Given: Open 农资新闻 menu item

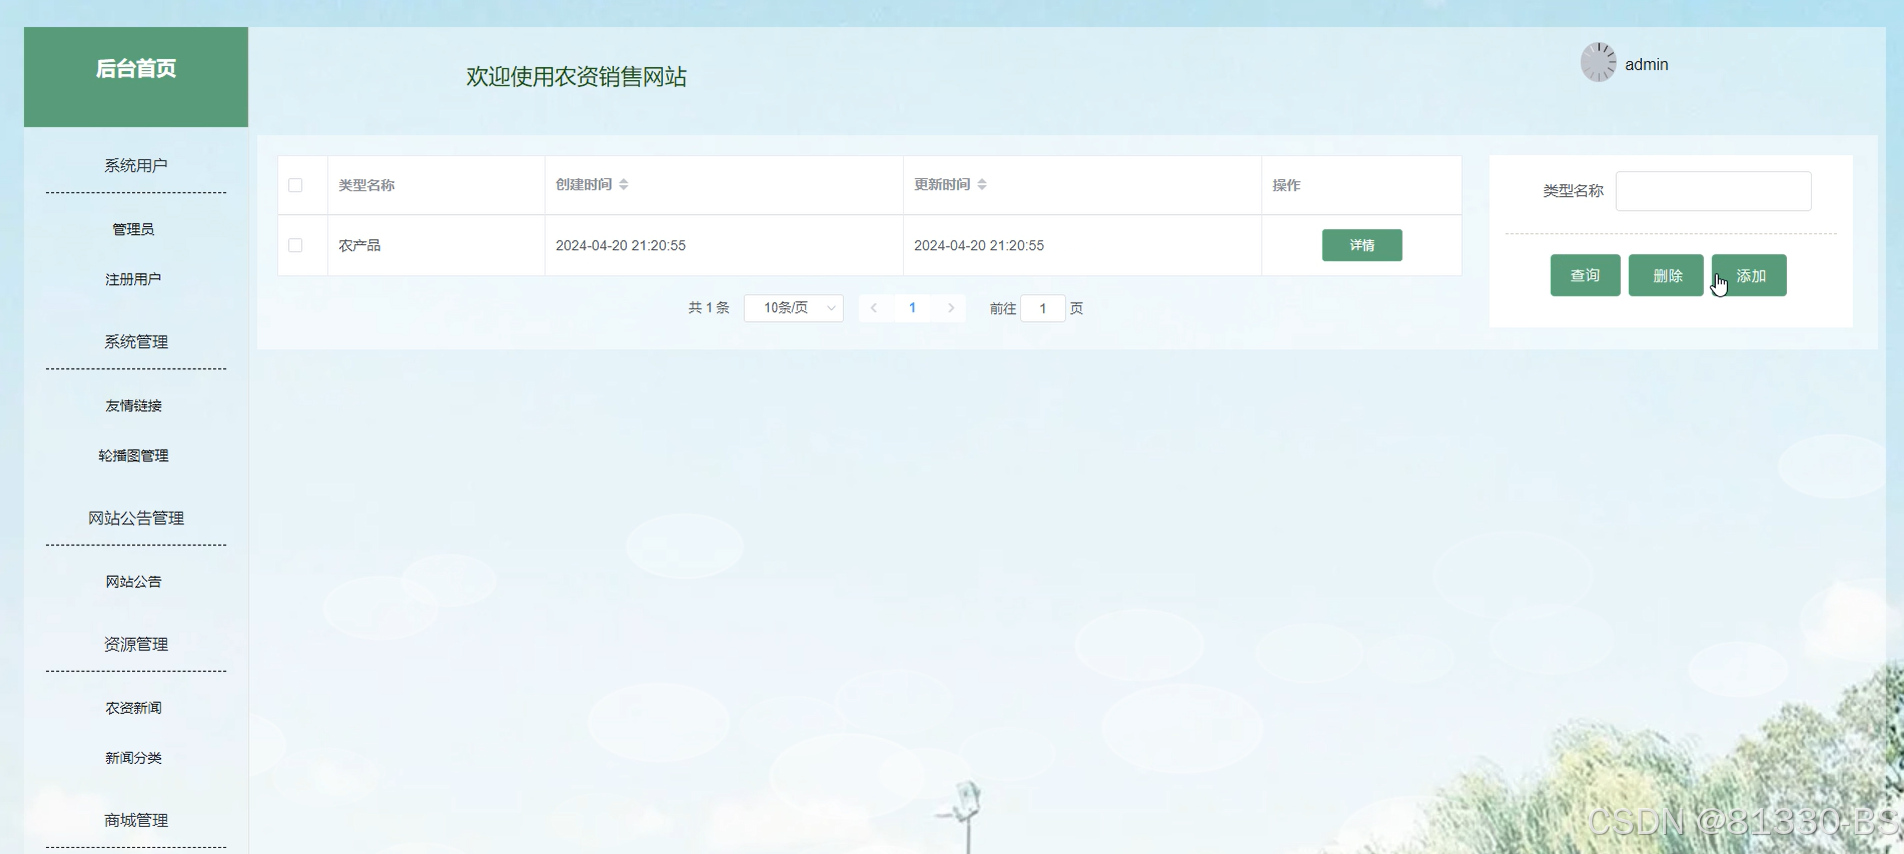Looking at the screenshot, I should [x=133, y=708].
